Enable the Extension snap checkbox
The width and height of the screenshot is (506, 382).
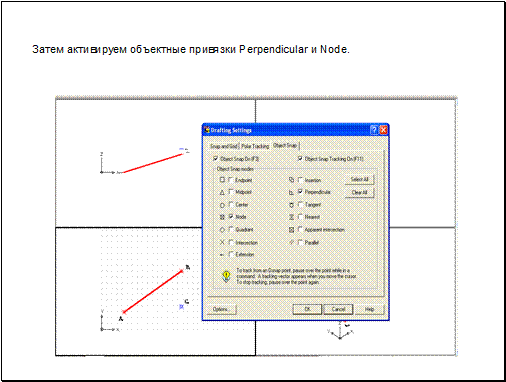tap(231, 254)
